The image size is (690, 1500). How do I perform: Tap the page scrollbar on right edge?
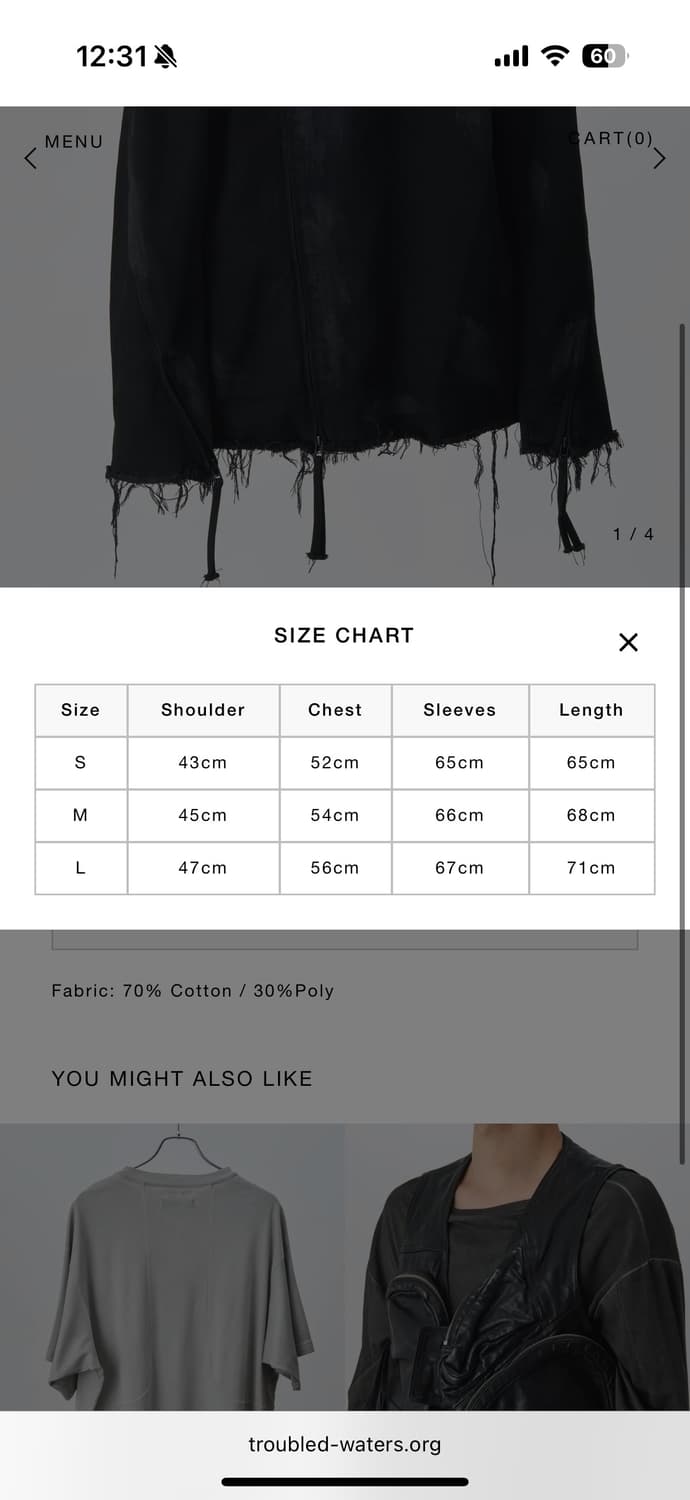683,700
